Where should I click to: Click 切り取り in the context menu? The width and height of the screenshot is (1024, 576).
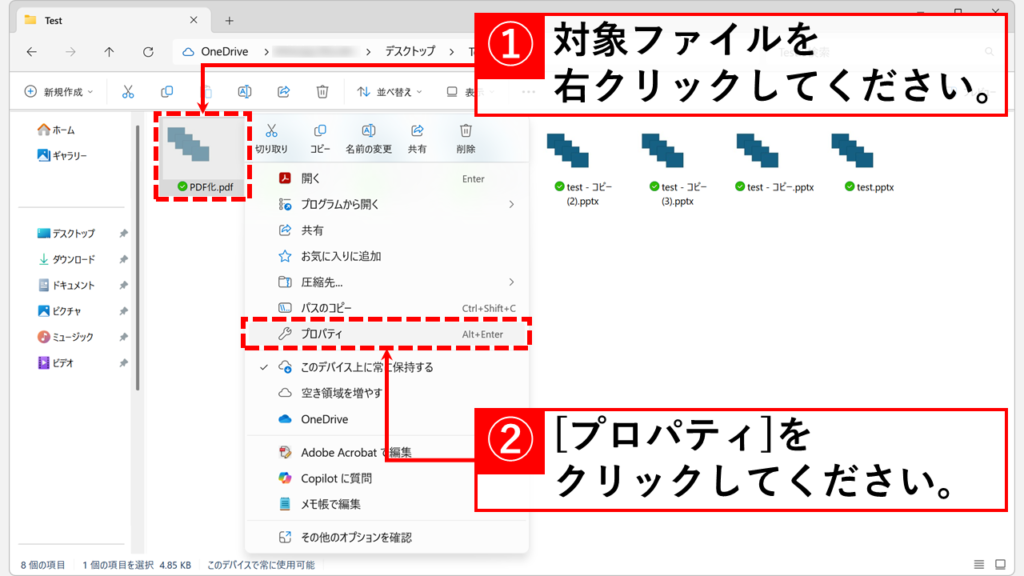pos(271,139)
